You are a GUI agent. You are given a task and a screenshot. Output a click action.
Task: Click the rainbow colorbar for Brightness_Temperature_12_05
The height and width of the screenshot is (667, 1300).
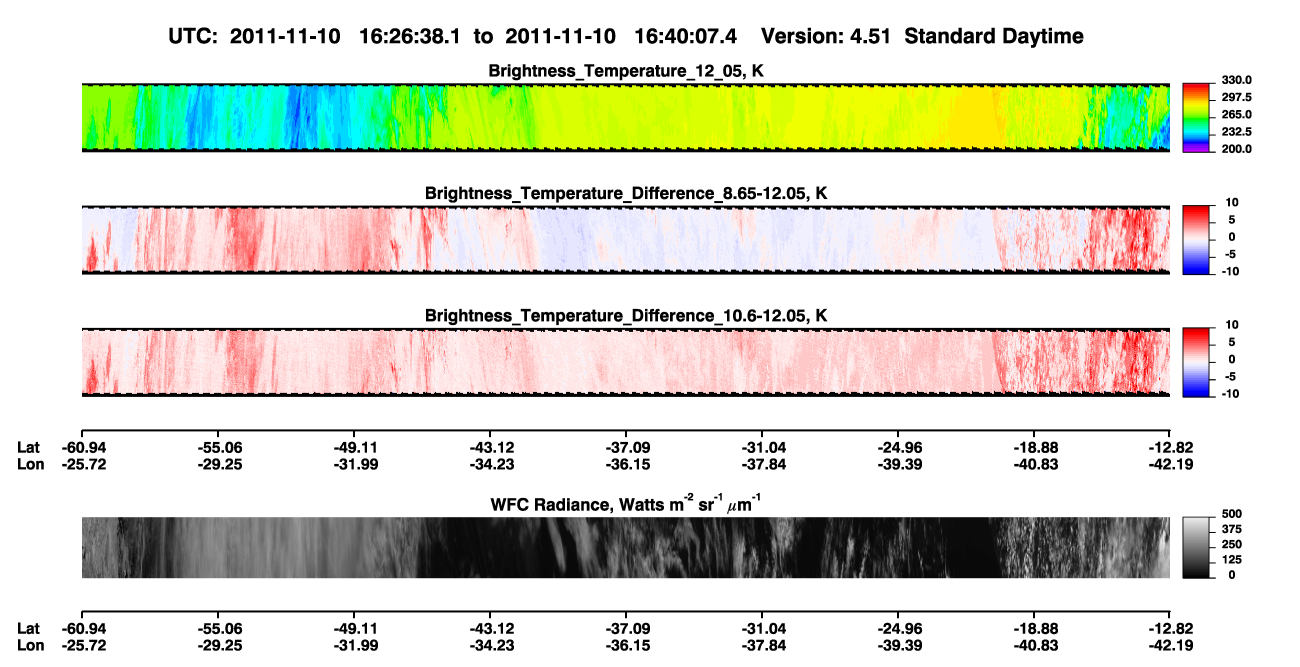point(1196,118)
